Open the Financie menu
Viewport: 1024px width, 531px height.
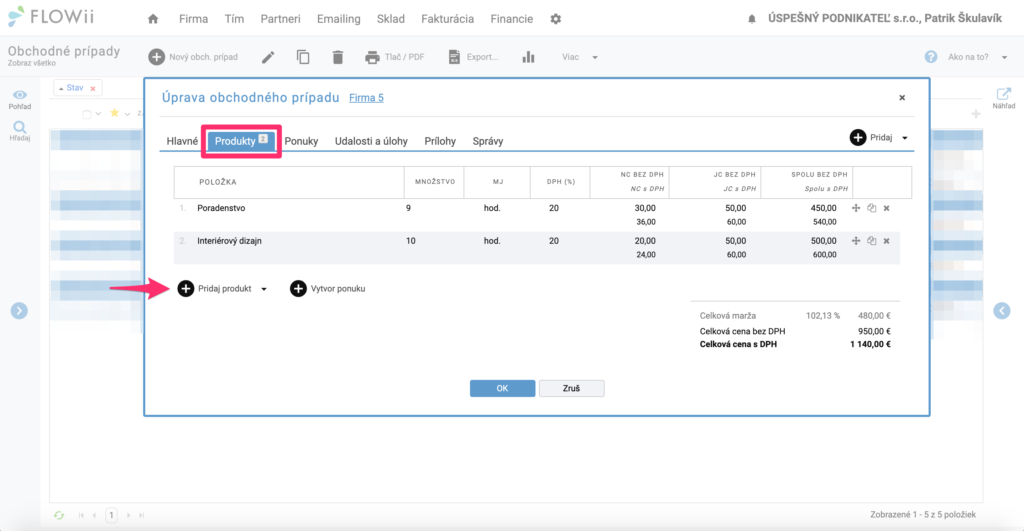(x=511, y=19)
